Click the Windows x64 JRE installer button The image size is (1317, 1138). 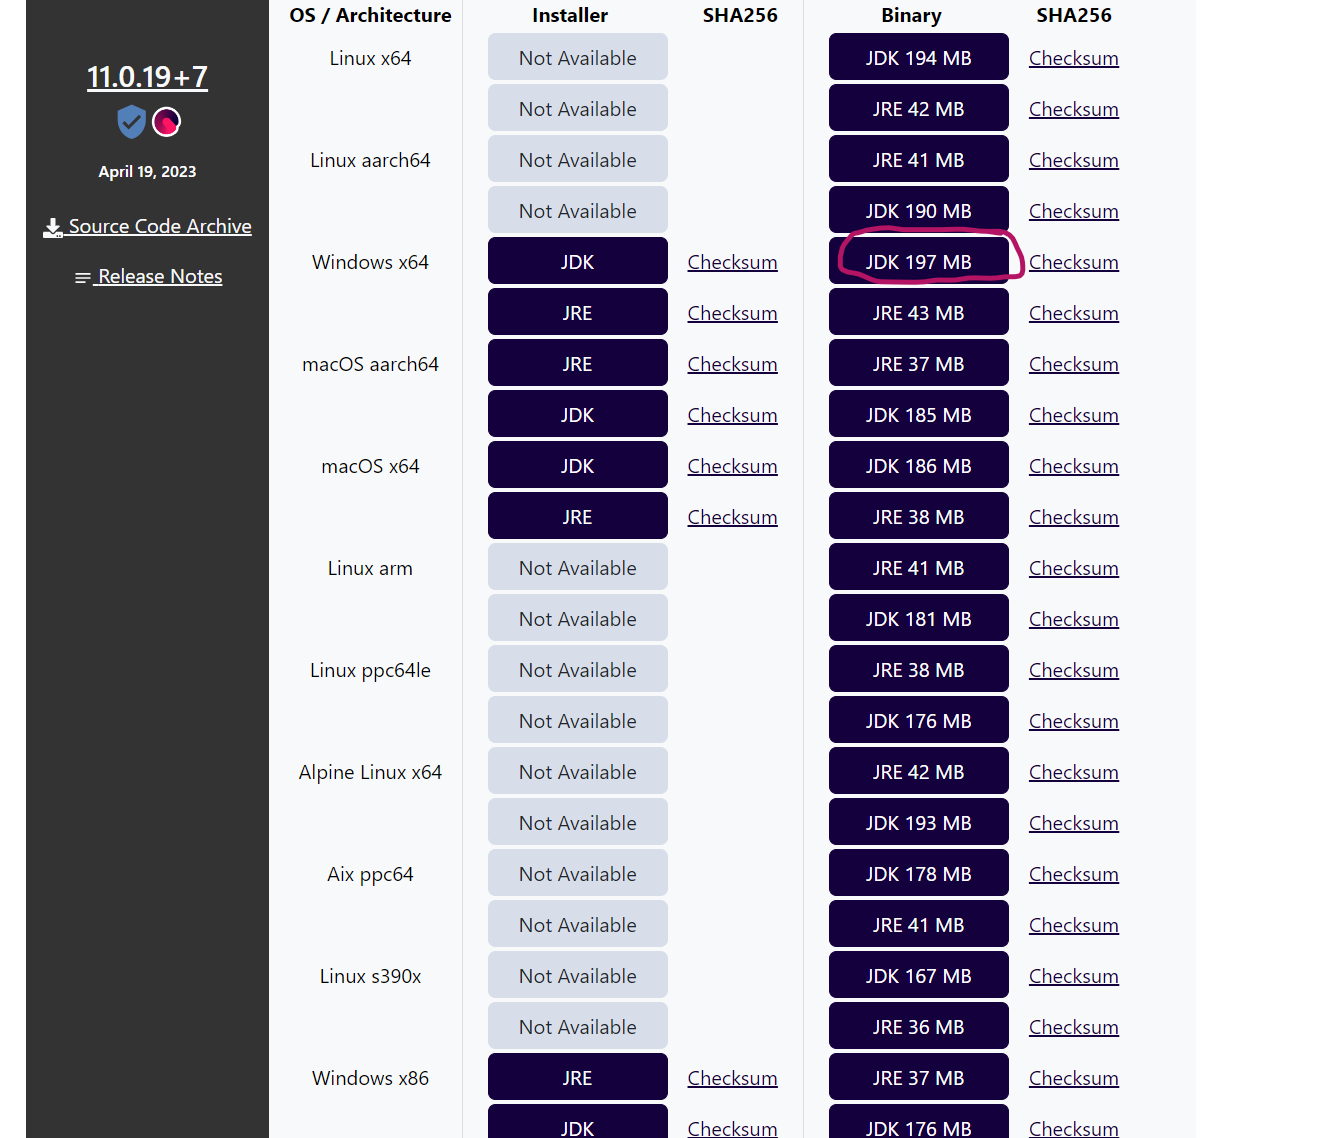point(577,313)
